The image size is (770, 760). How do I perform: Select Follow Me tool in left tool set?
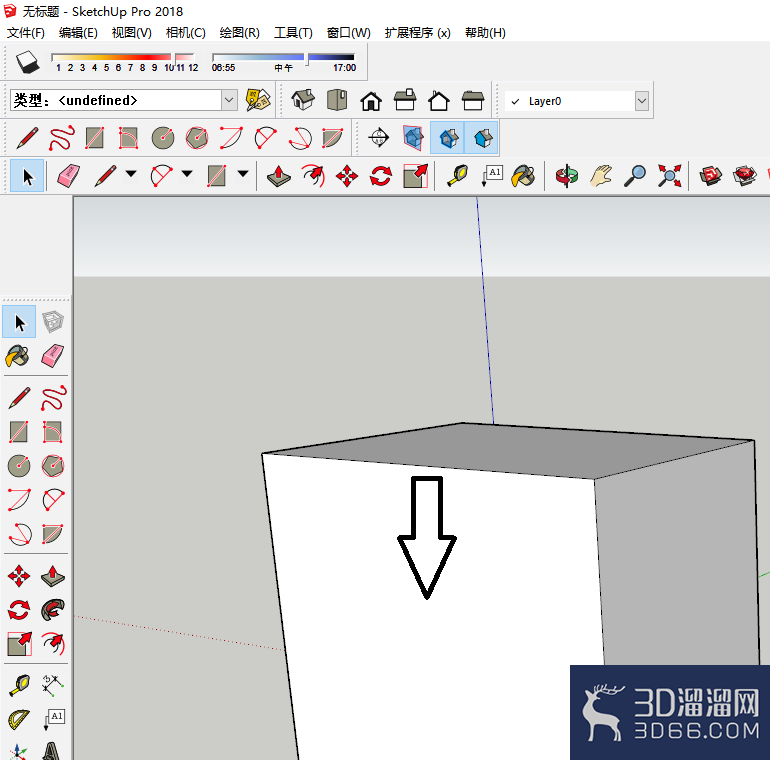pyautogui.click(x=53, y=610)
